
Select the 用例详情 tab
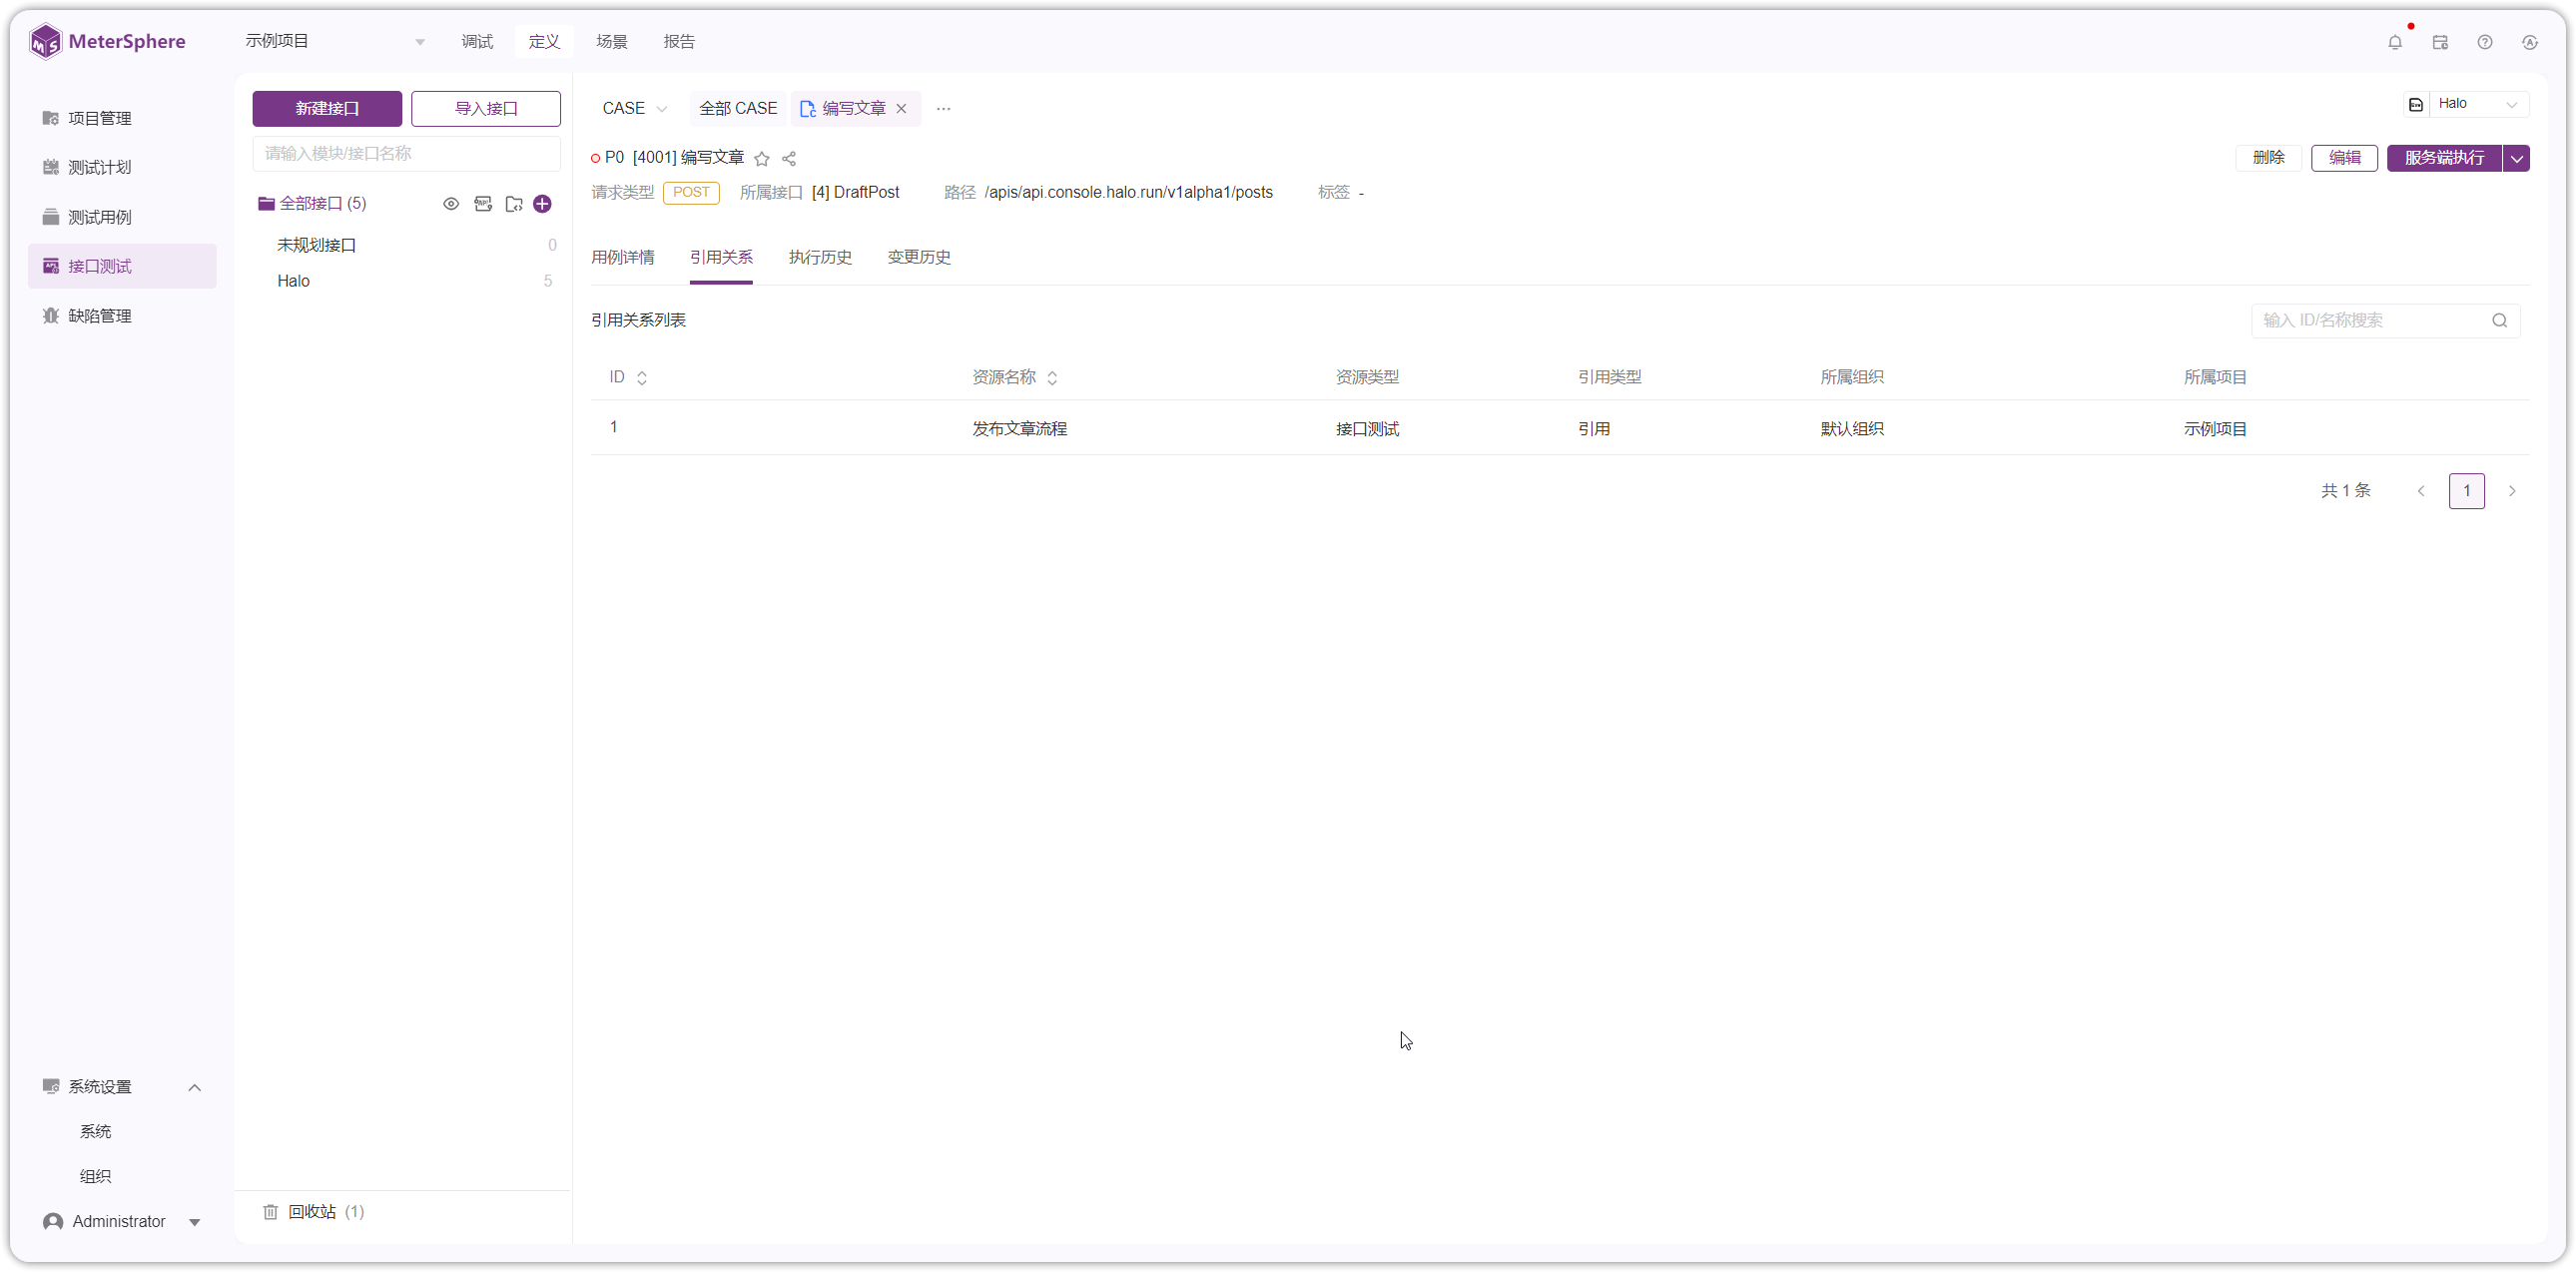point(623,257)
